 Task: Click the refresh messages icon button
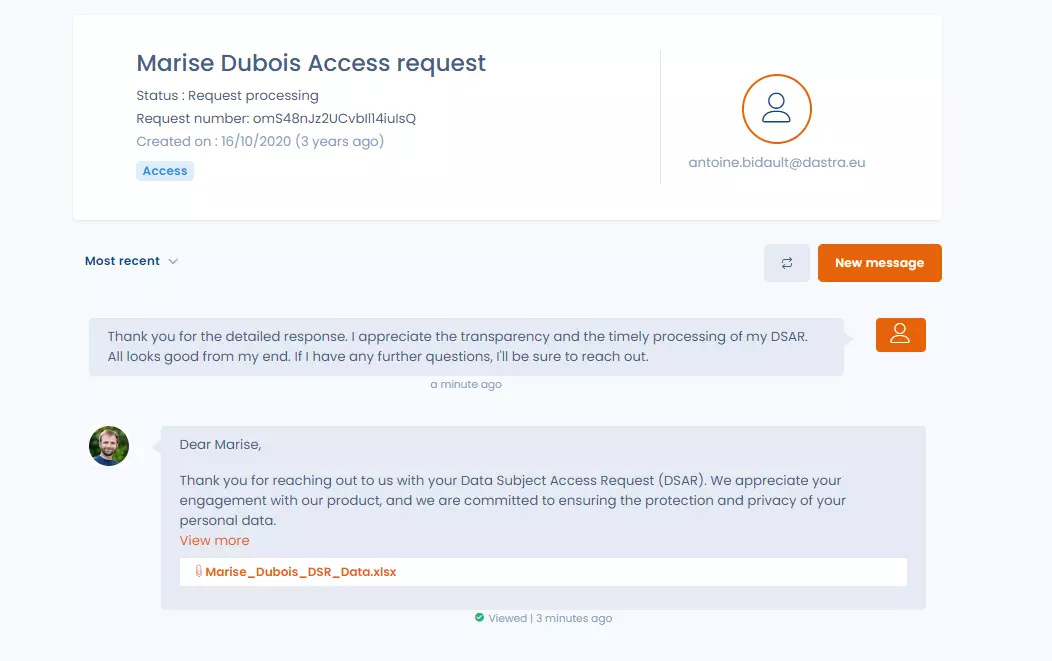tap(786, 263)
